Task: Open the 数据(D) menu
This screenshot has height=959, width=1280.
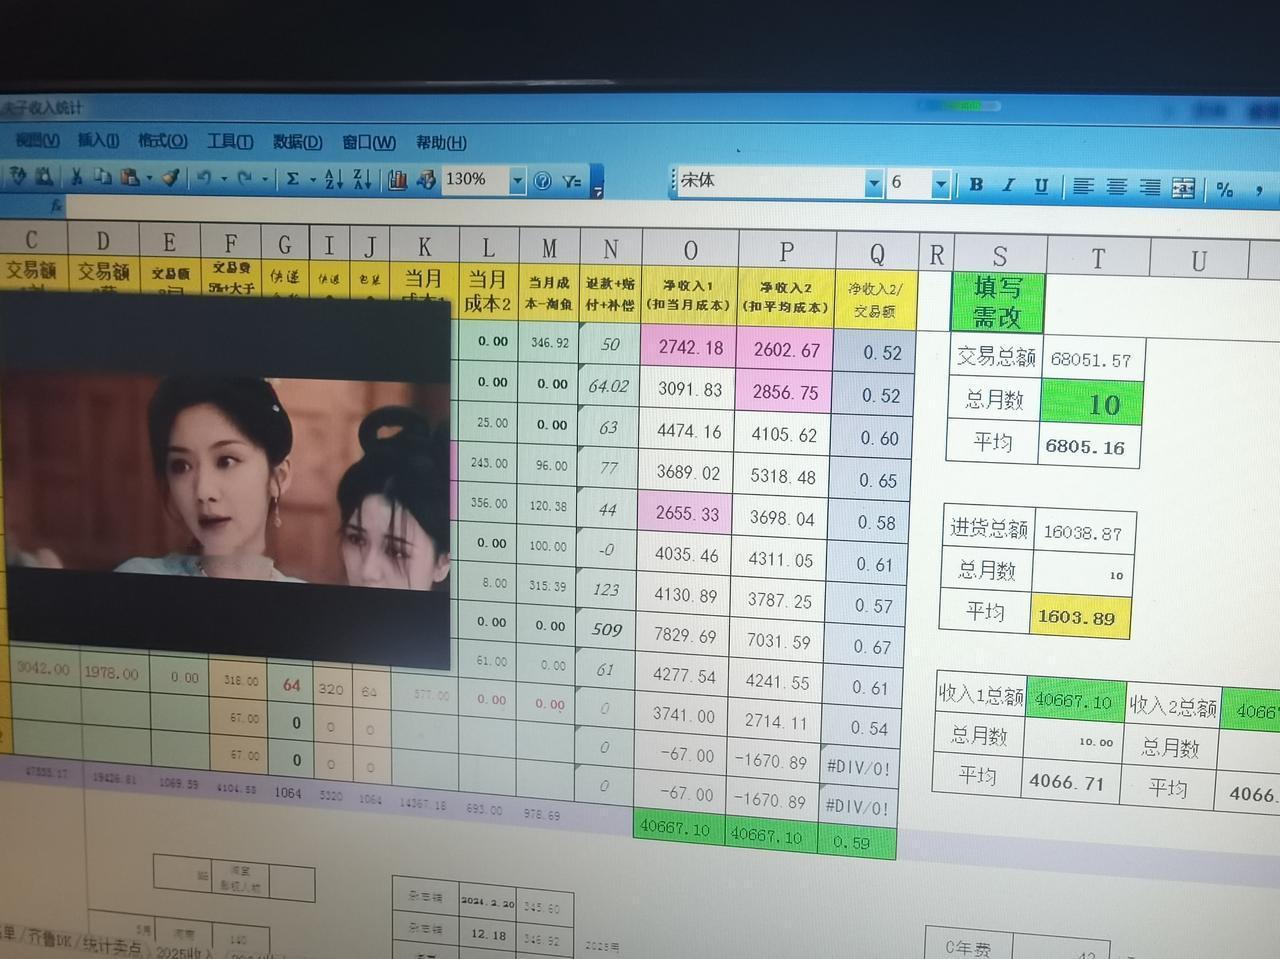Action: 297,142
